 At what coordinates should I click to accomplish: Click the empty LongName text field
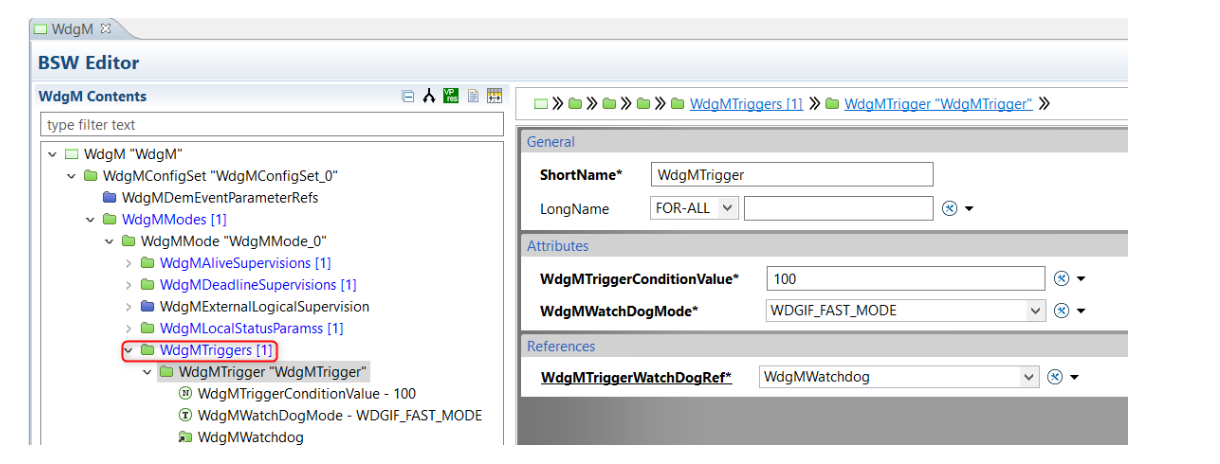pyautogui.click(x=838, y=208)
